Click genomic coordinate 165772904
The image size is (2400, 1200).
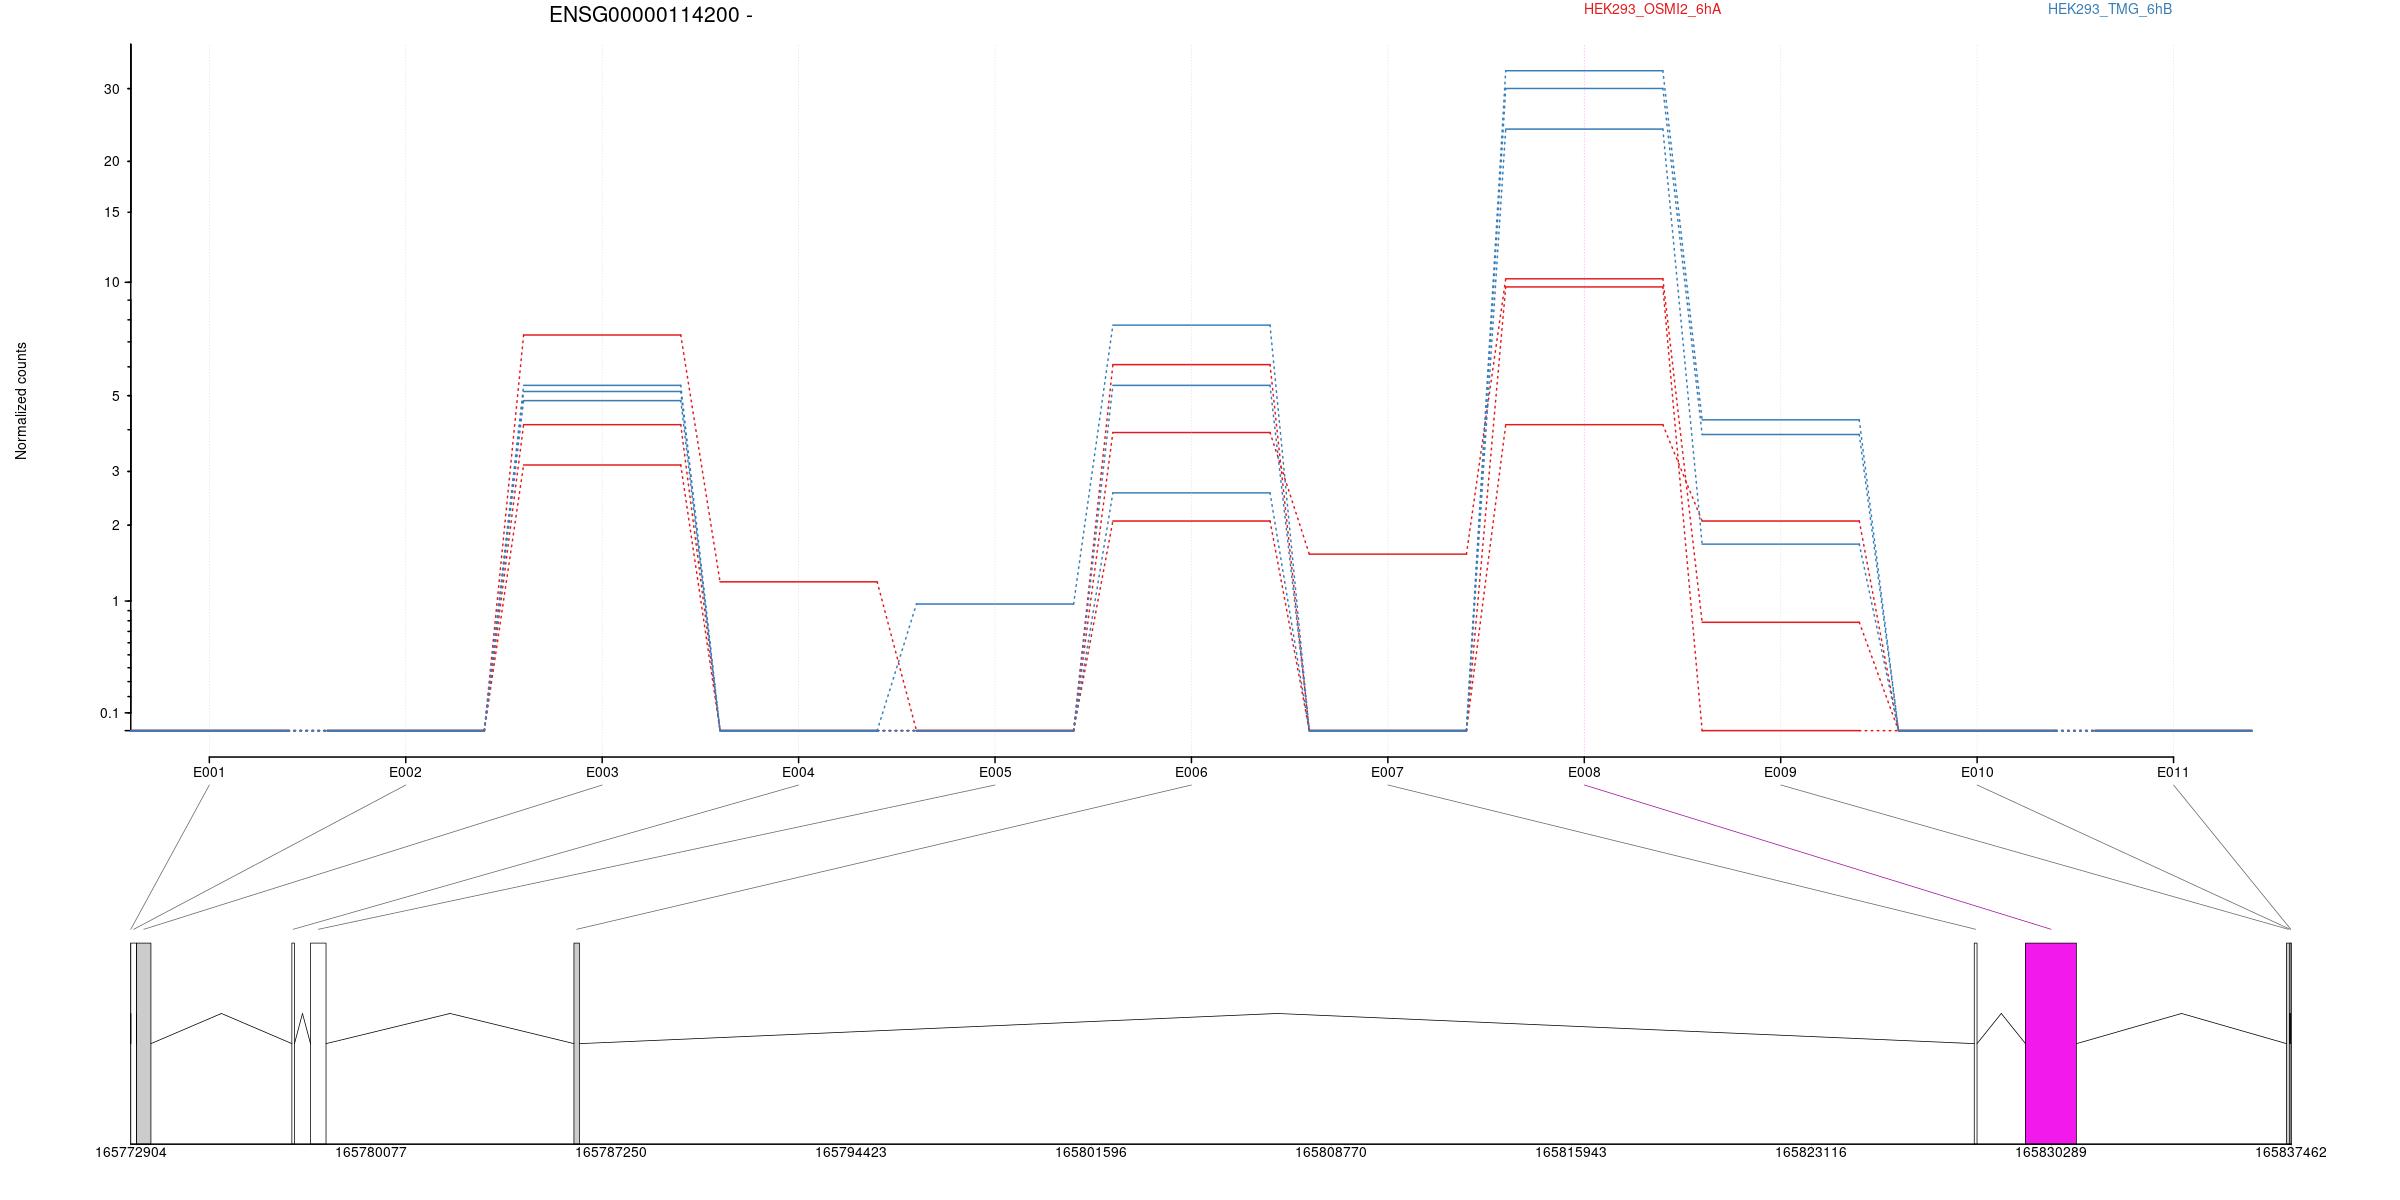131,1153
